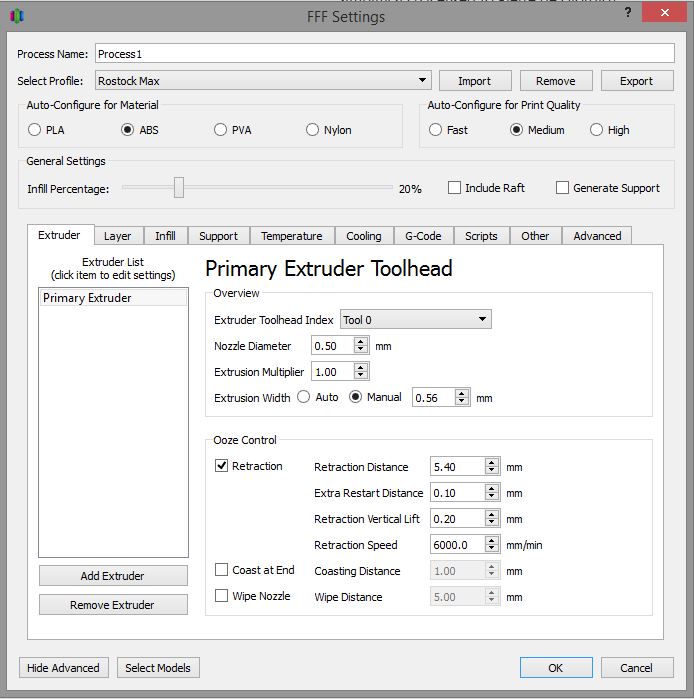Viewport: 694px width, 699px height.
Task: Increase Extra Restart Distance spinner
Action: (x=491, y=488)
